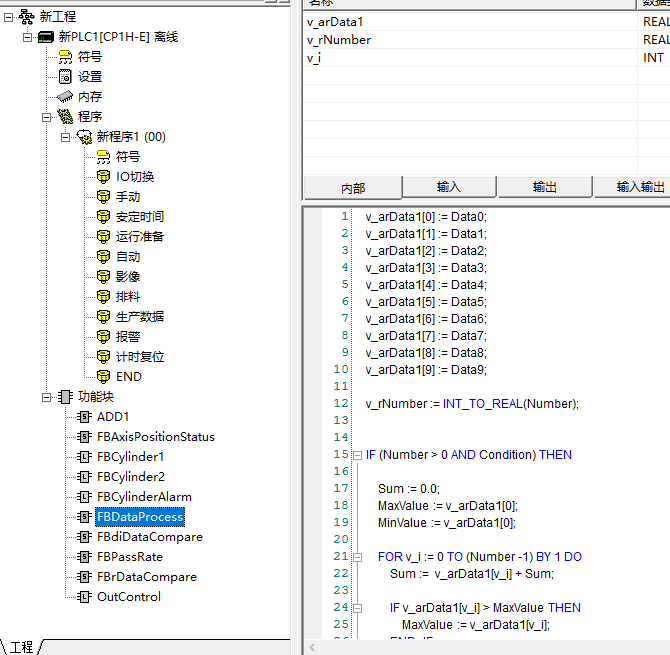Open the 工程 workspace tab

(x=21, y=647)
